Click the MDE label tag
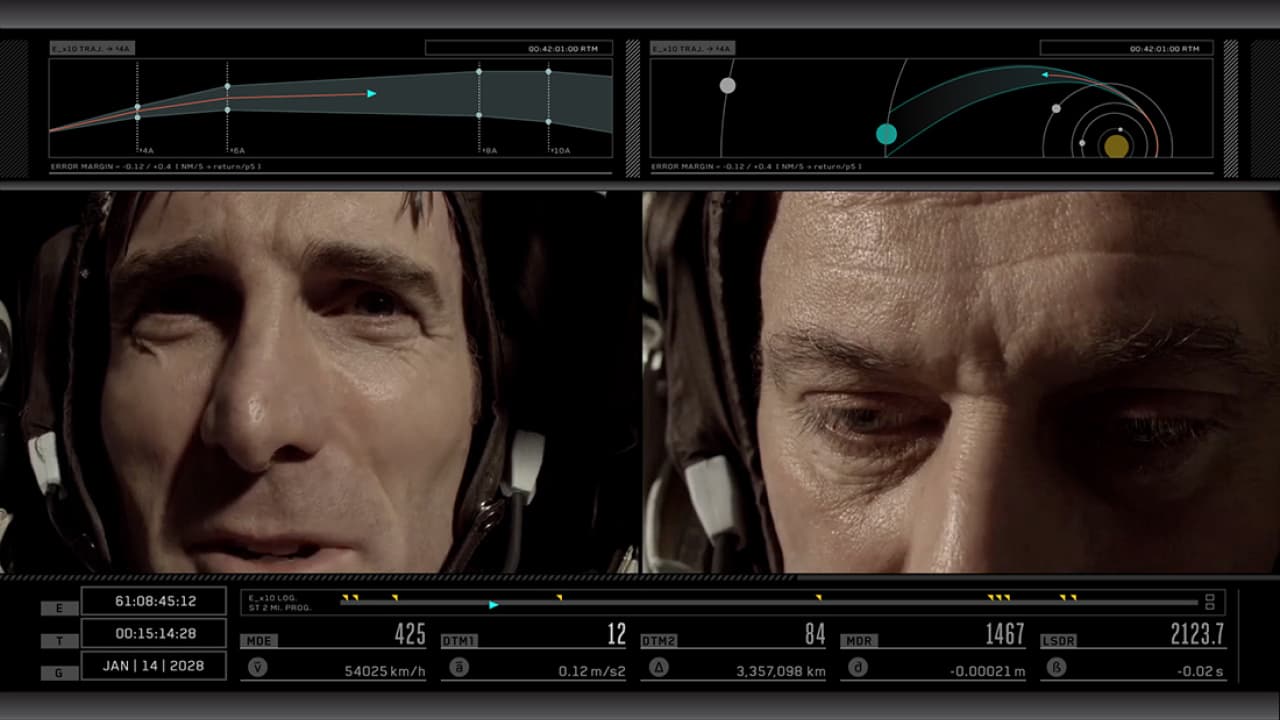The image size is (1280, 720). (259, 640)
